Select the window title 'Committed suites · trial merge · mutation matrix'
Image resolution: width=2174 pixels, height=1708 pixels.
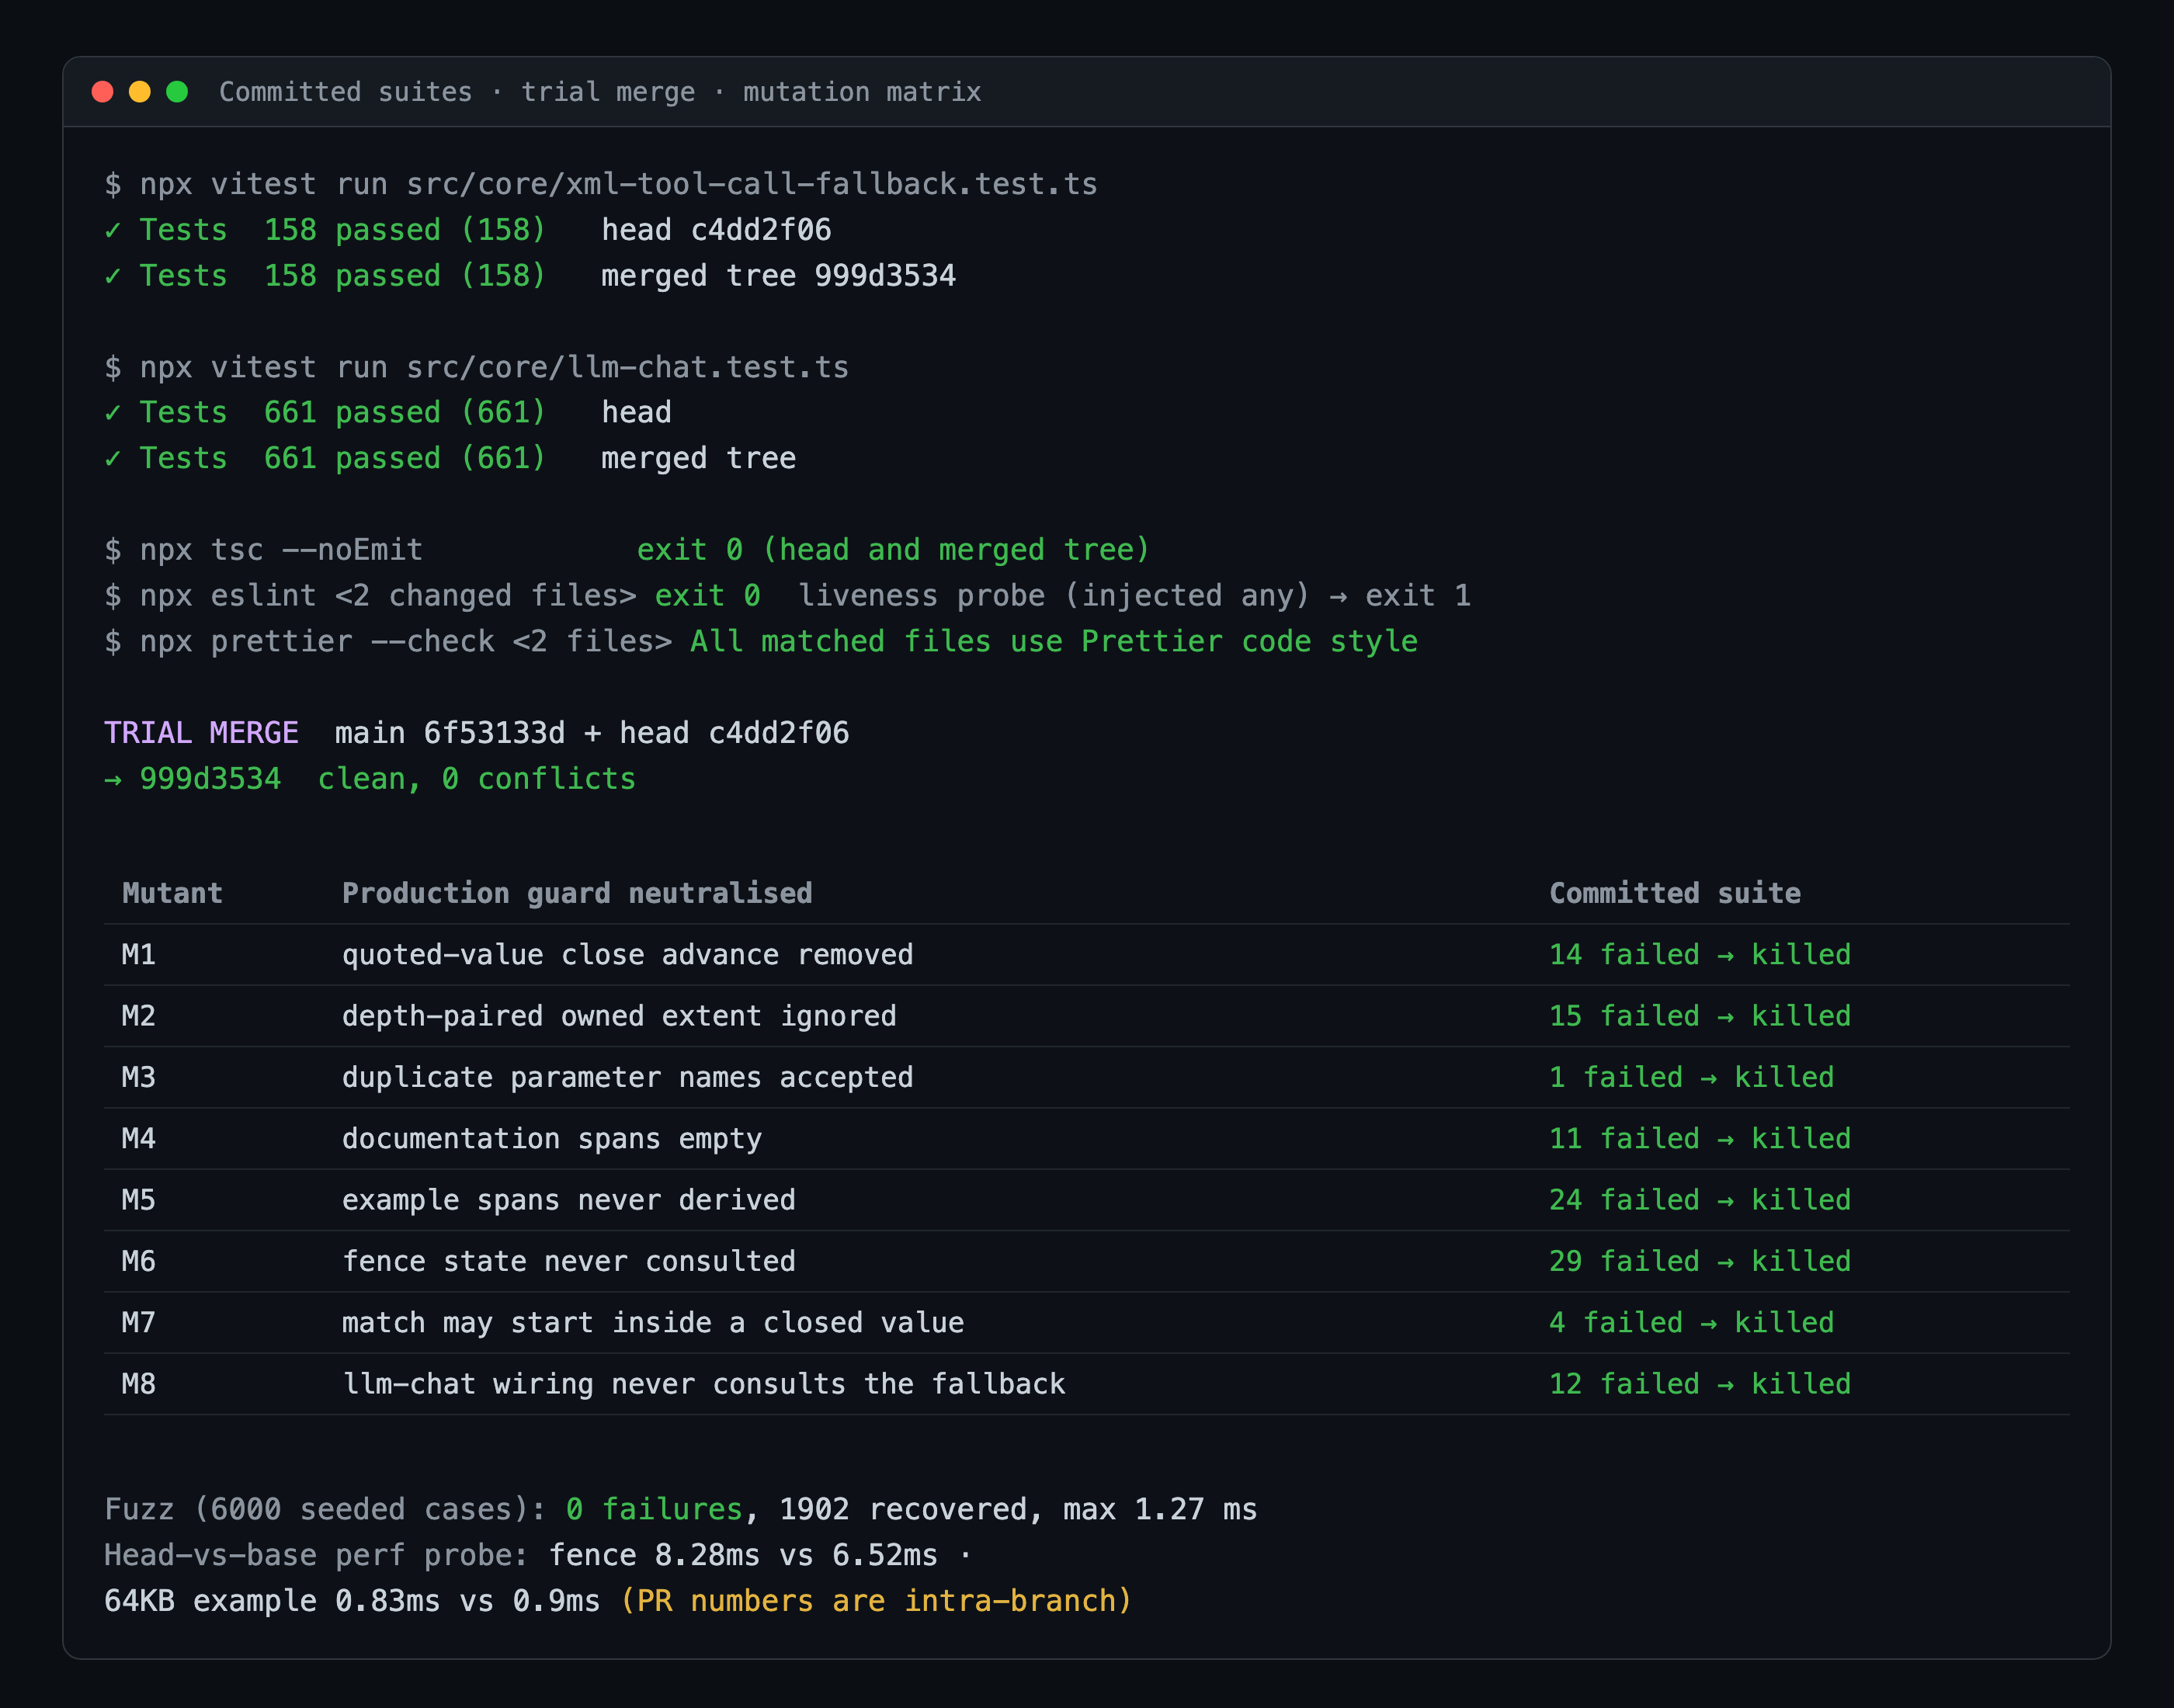coord(600,92)
